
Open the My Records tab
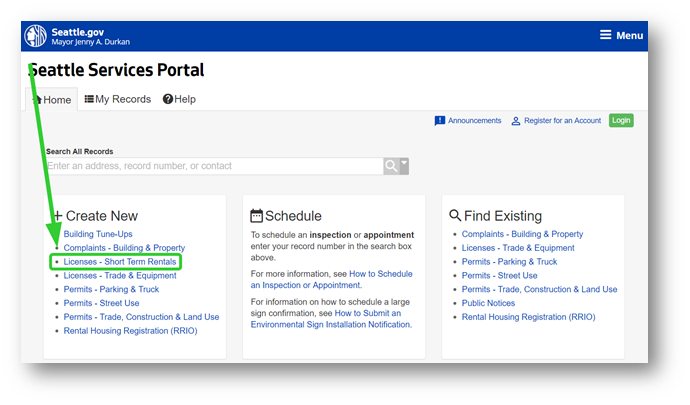click(118, 99)
